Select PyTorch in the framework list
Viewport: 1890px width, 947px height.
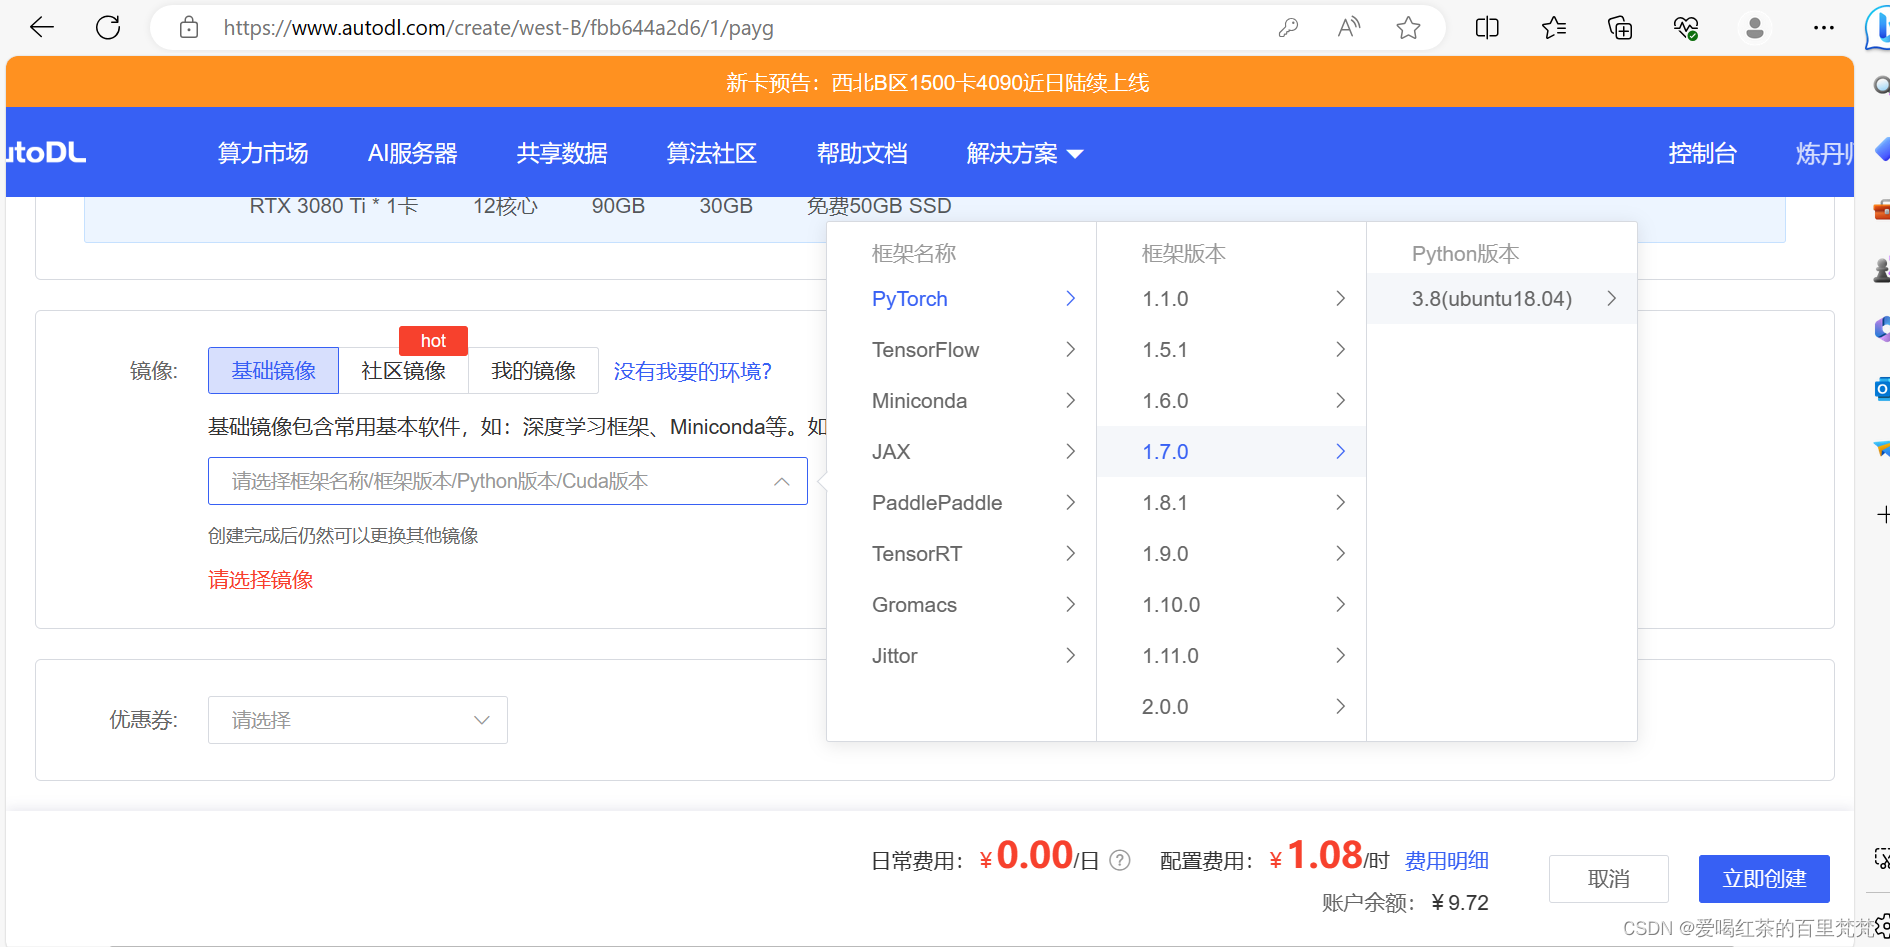pyautogui.click(x=962, y=299)
